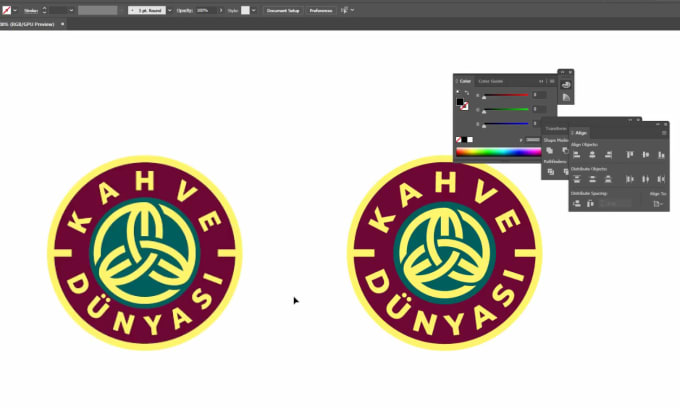Click the green channel slider

[x=506, y=109]
